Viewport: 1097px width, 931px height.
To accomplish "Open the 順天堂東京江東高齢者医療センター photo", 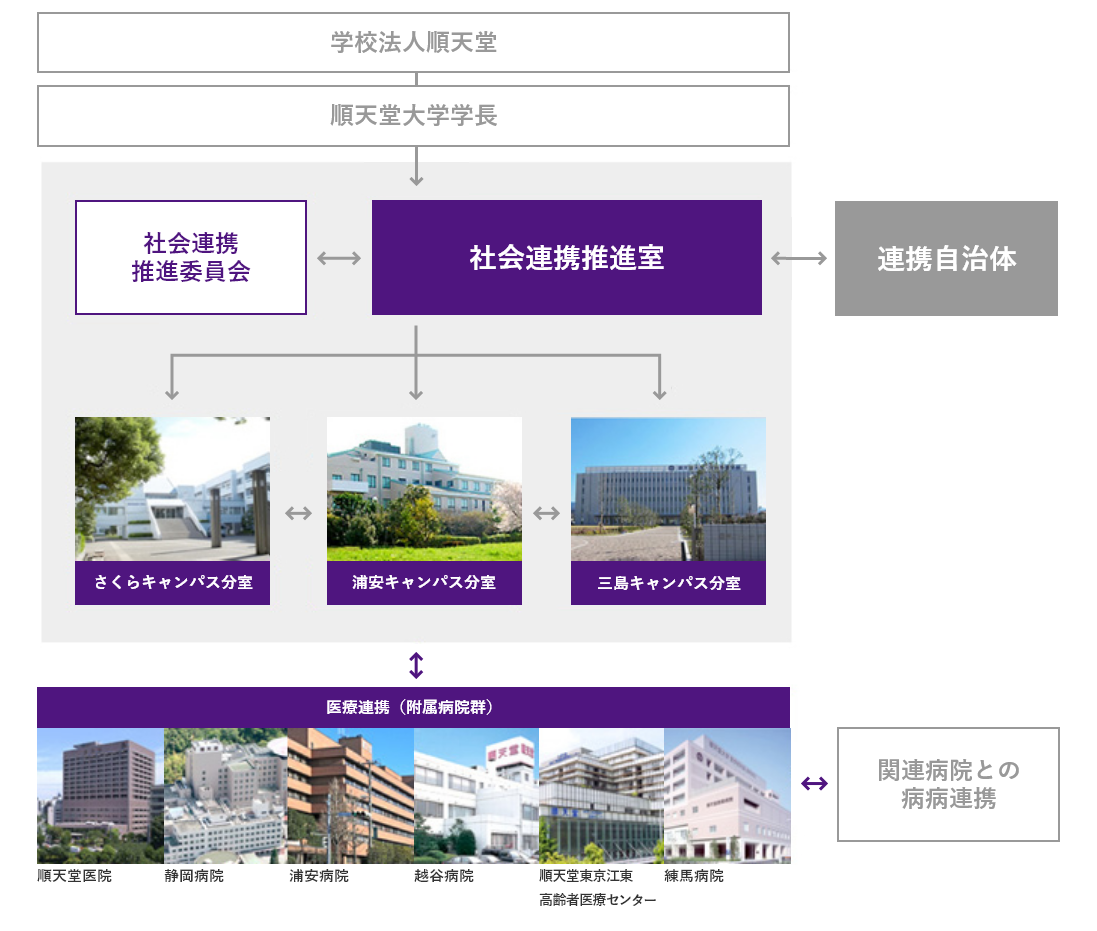I will [602, 796].
